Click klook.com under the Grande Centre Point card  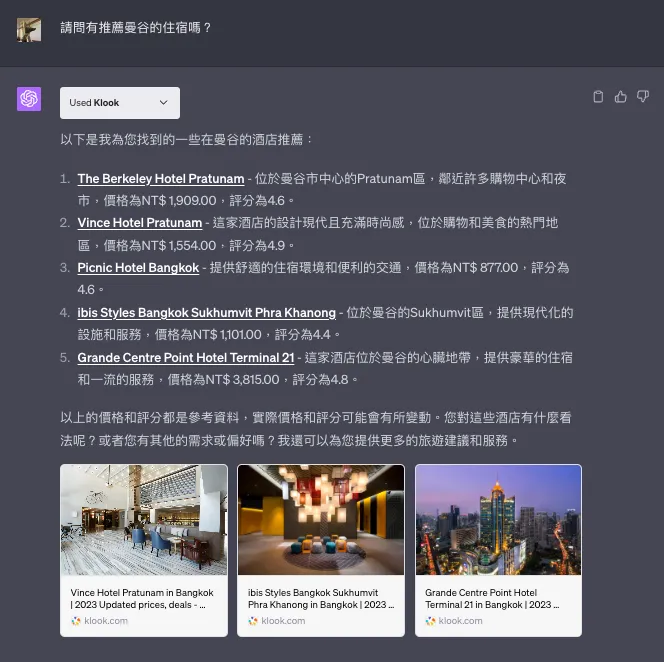460,621
